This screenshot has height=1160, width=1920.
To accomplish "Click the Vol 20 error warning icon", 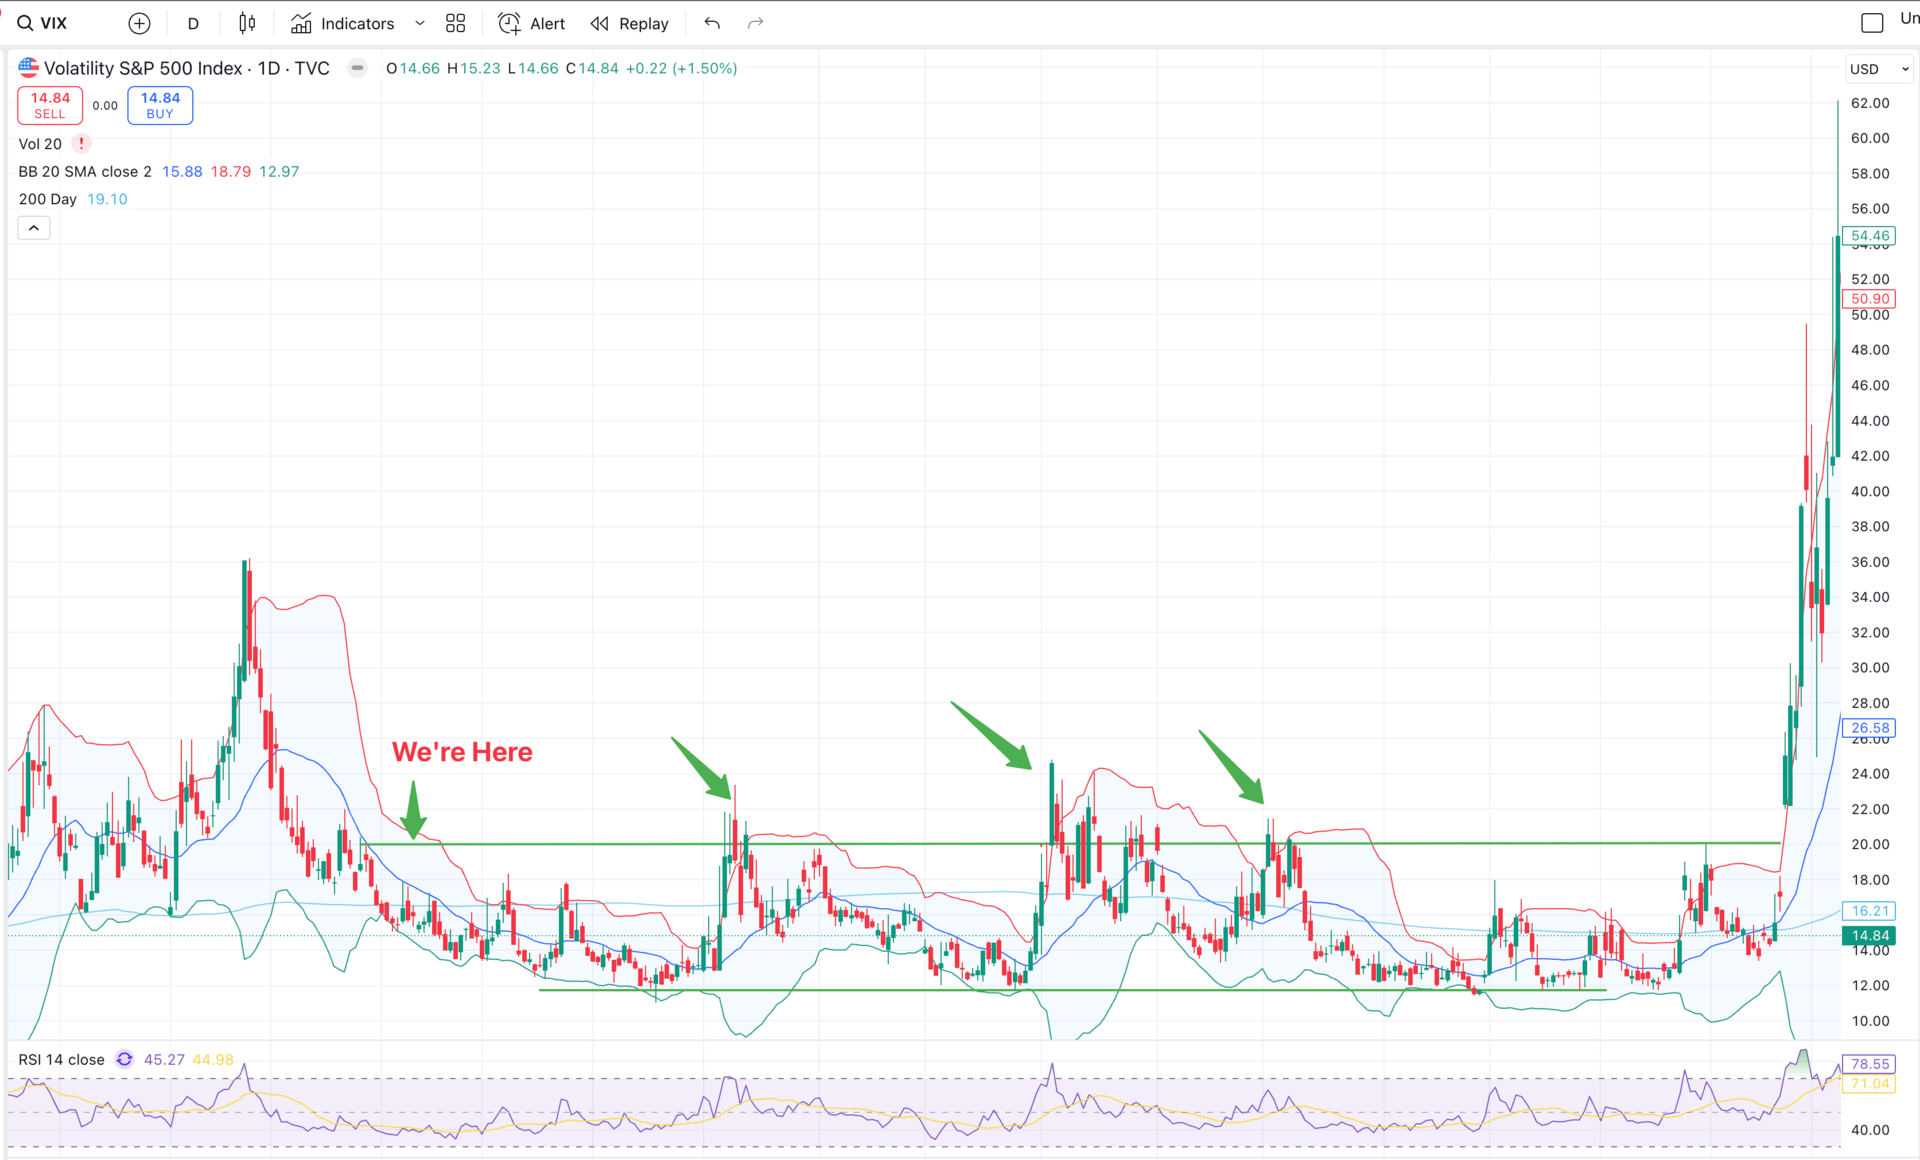I will pyautogui.click(x=81, y=143).
